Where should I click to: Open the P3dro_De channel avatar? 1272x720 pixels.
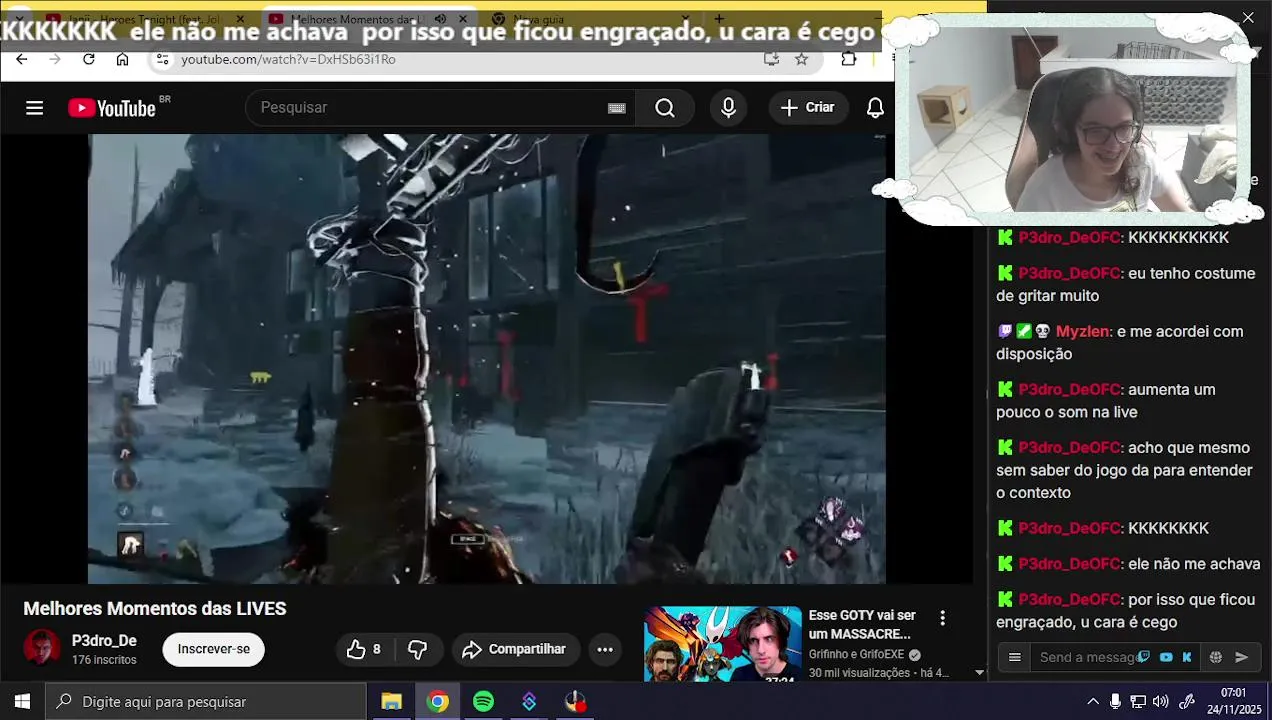pyautogui.click(x=42, y=648)
